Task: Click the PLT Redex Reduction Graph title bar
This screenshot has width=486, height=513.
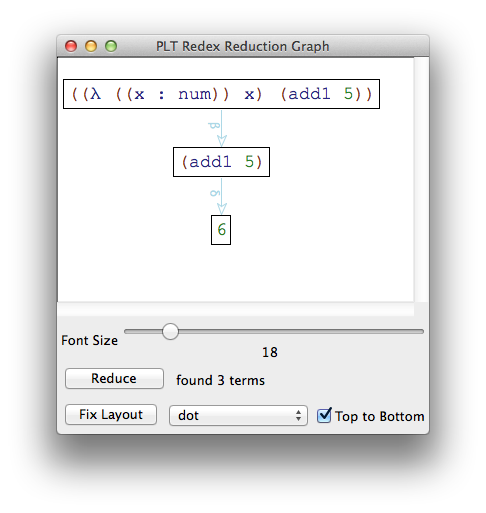Action: 243,46
